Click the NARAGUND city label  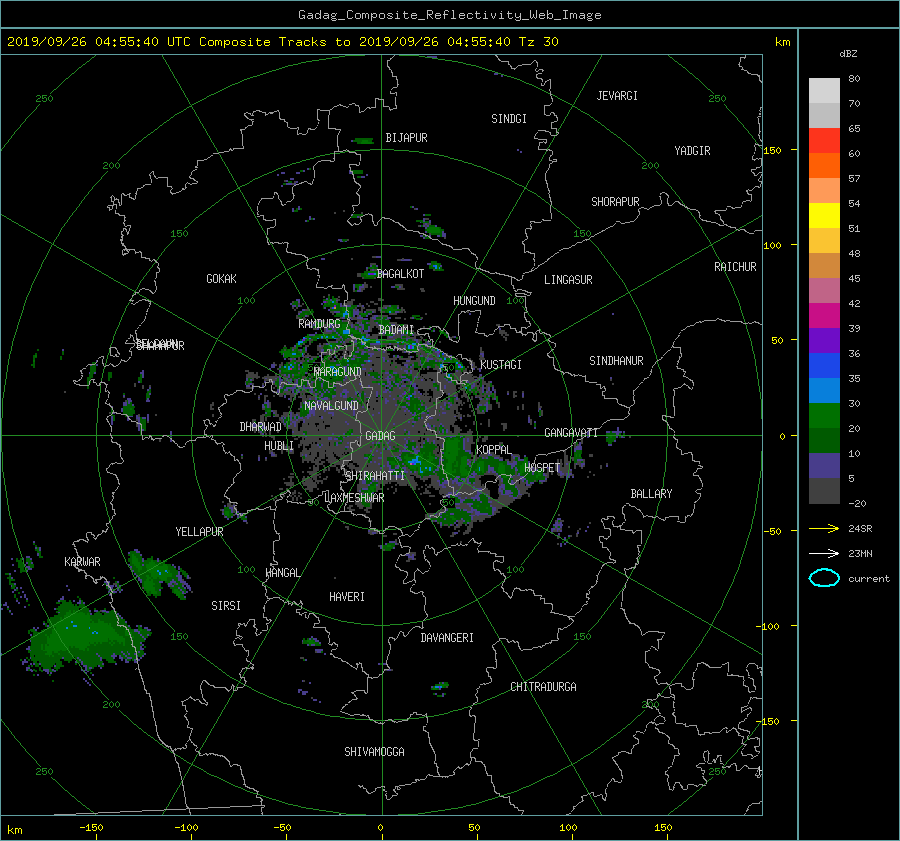338,372
